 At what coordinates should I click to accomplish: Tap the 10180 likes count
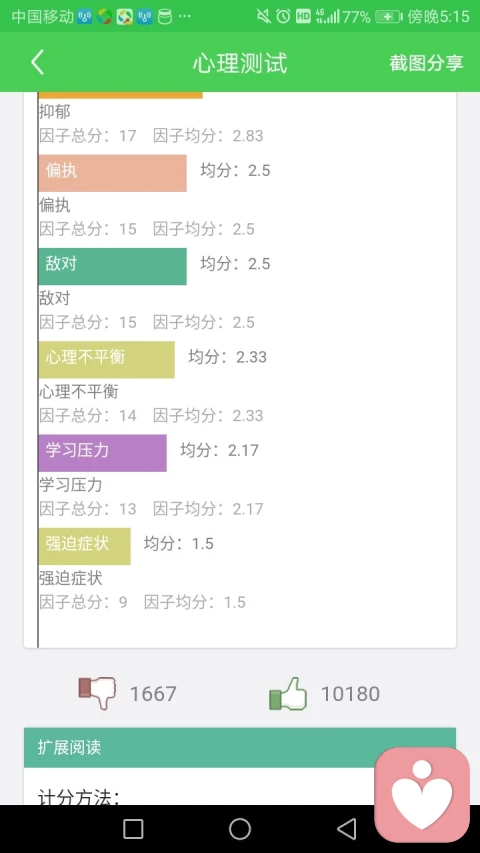tap(350, 694)
